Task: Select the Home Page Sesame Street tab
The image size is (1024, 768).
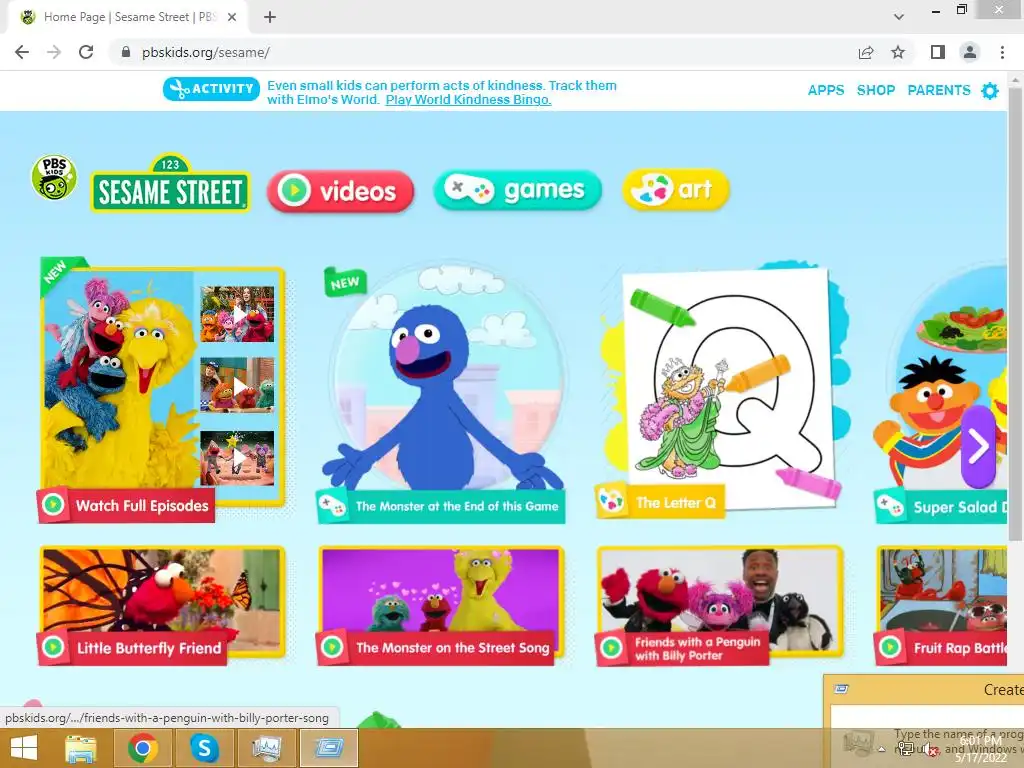Action: click(x=128, y=17)
